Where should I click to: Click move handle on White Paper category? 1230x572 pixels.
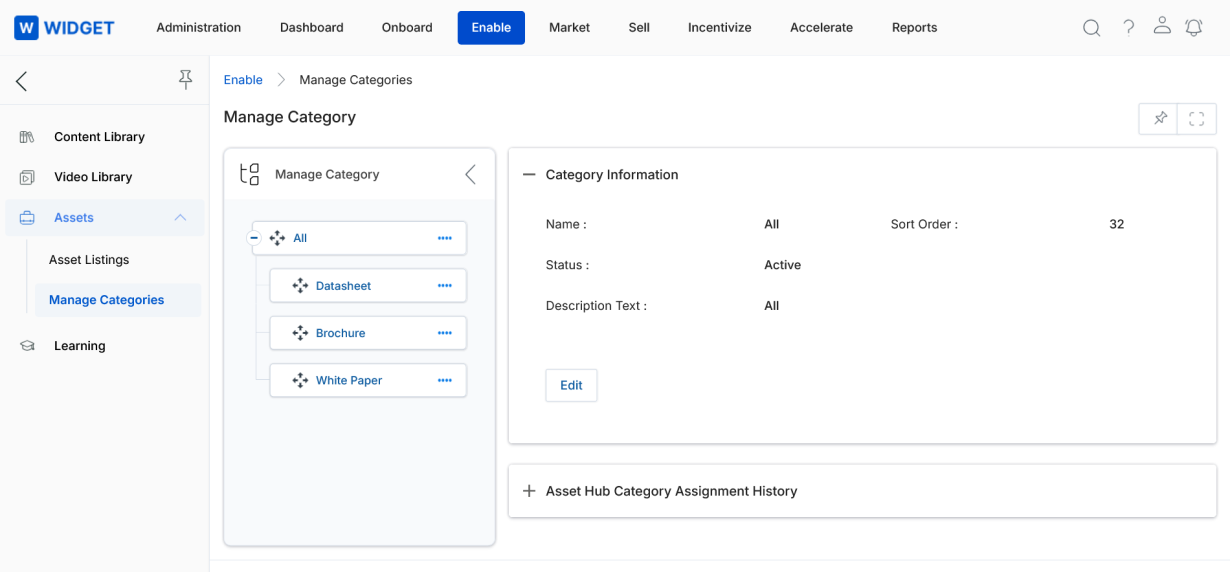[x=300, y=381]
